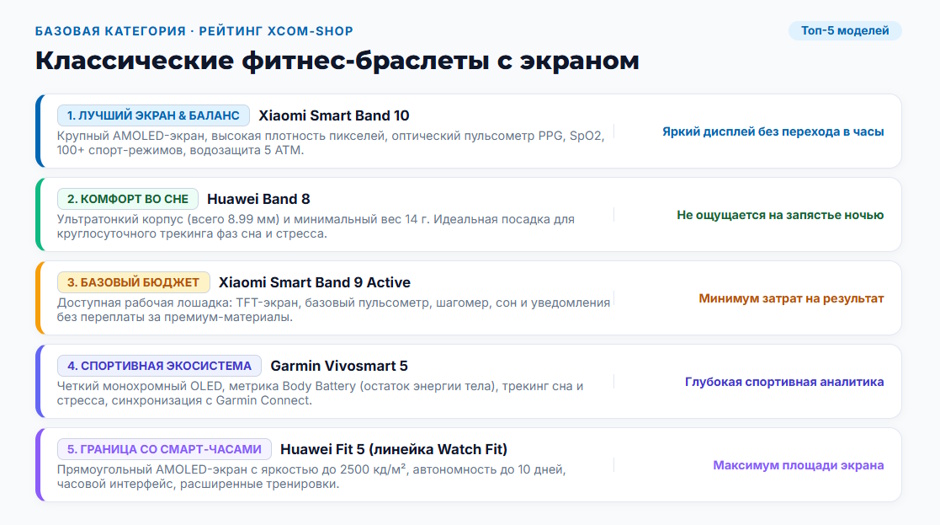Select the КОМФОРТ ВО СНЕ tag

coord(128,199)
